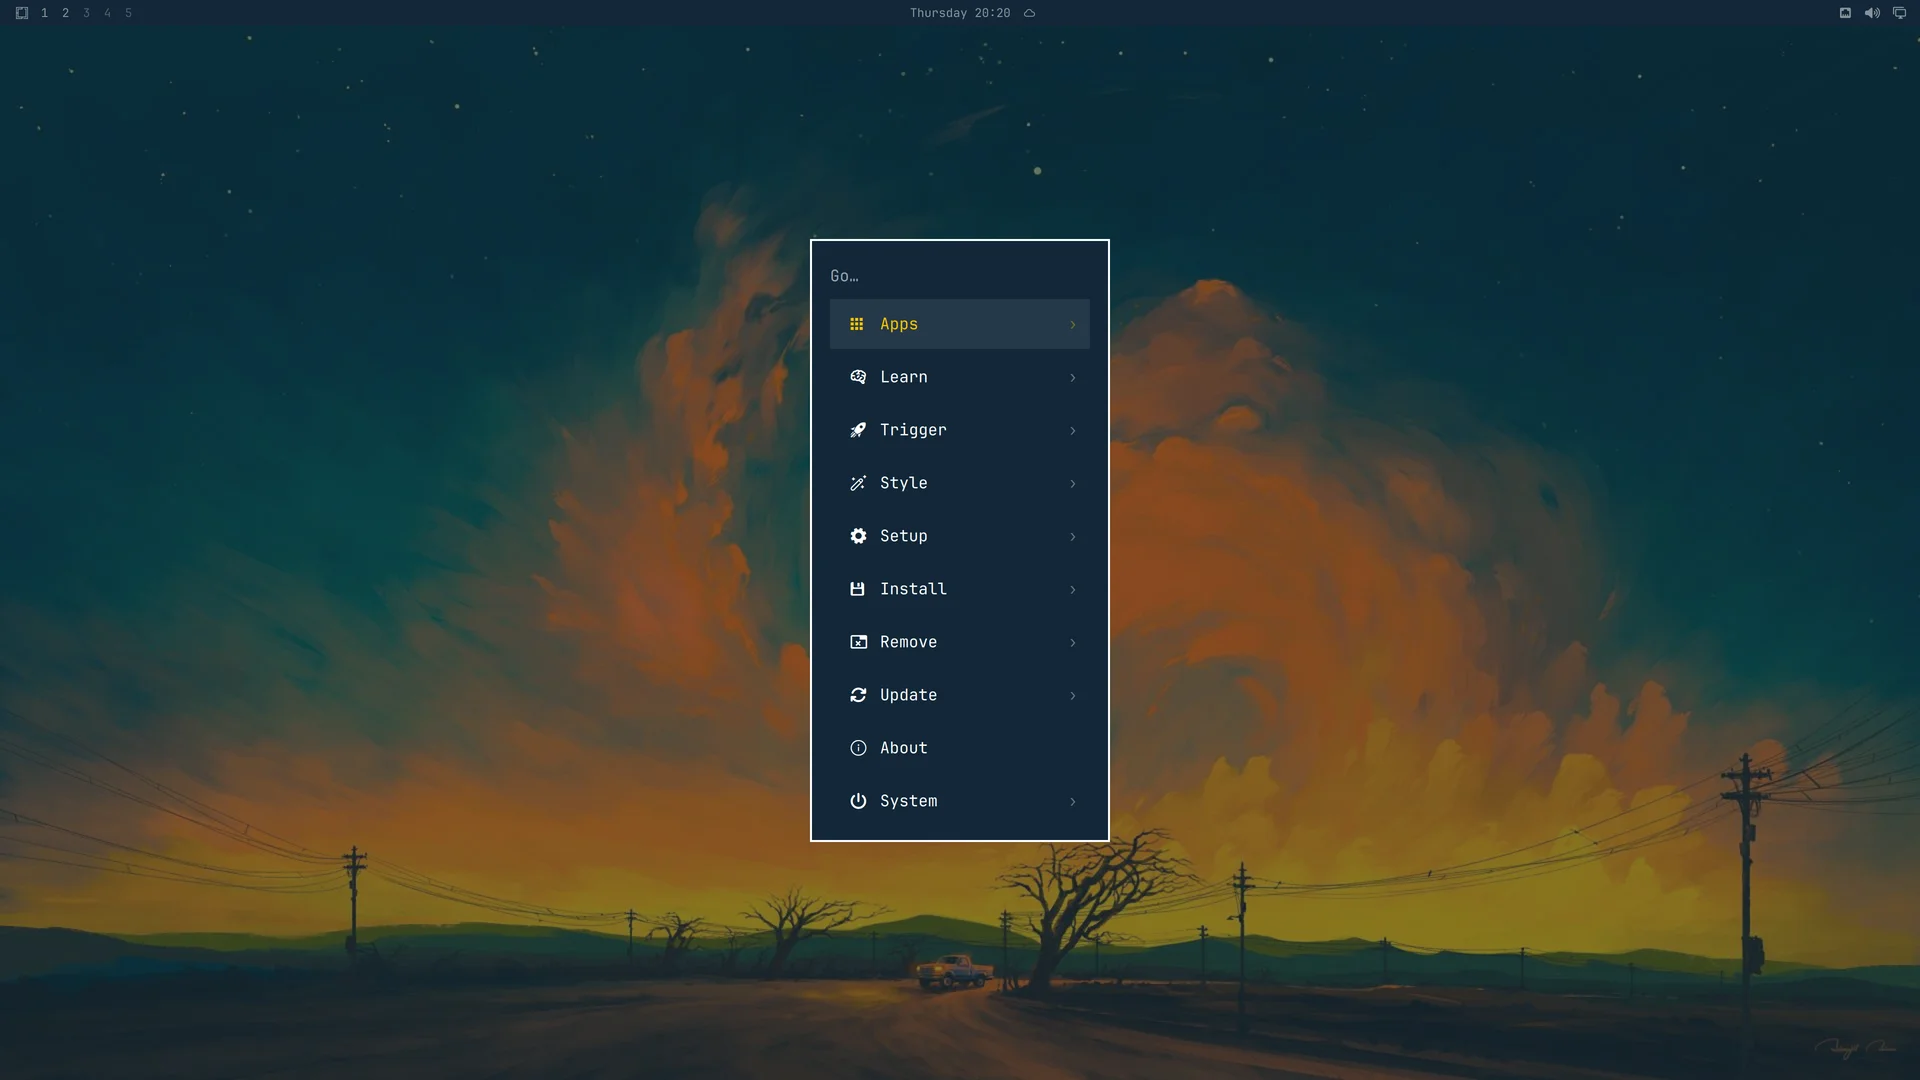Click the Style magic wand icon

[858, 483]
